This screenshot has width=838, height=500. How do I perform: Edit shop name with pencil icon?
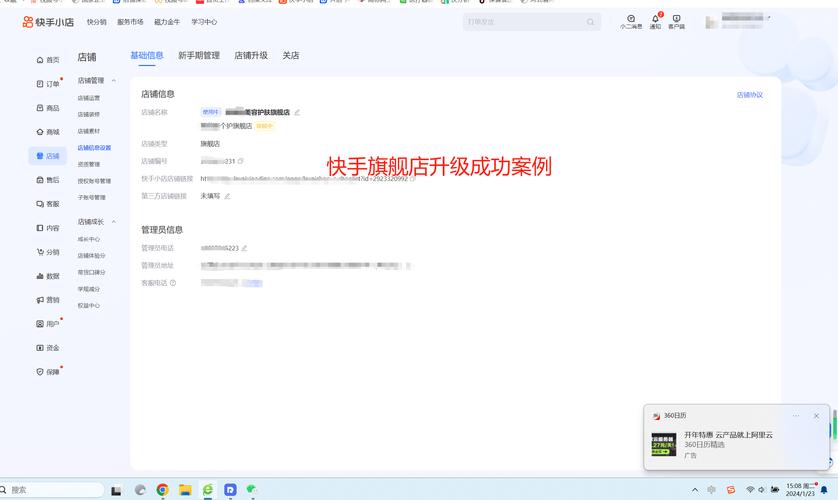297,112
